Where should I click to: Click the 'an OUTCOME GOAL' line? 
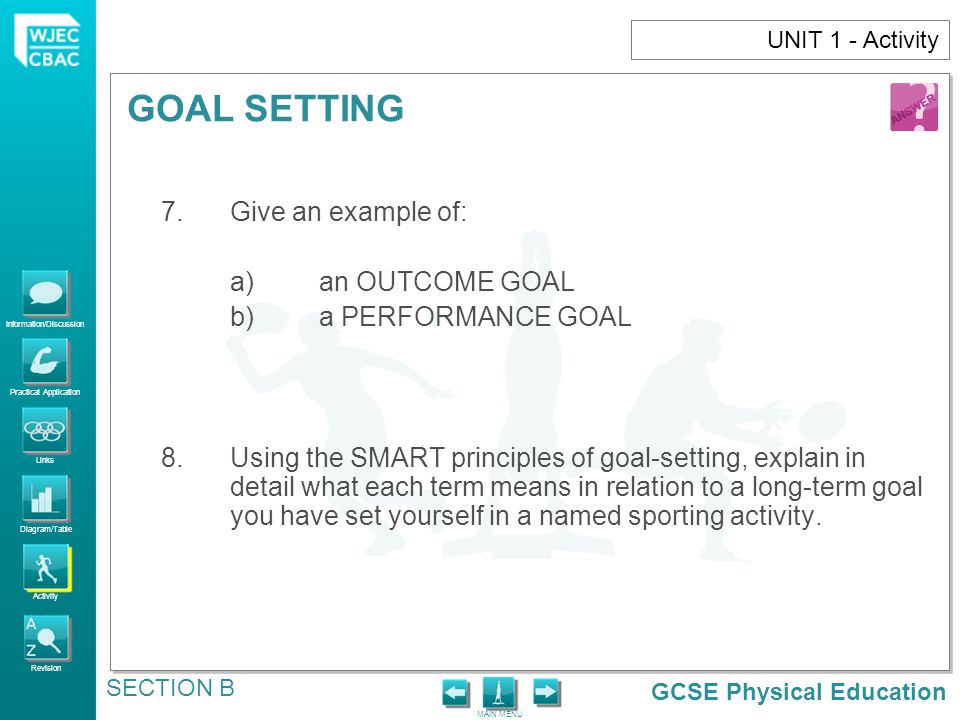(446, 282)
